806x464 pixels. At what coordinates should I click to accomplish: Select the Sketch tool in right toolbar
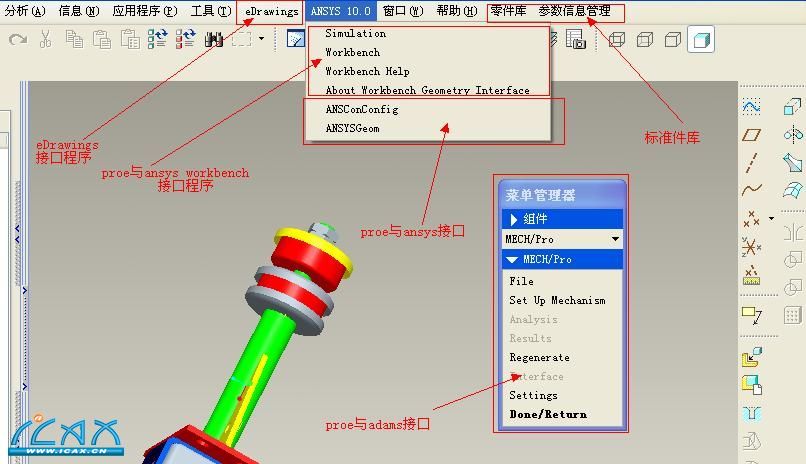pos(752,106)
